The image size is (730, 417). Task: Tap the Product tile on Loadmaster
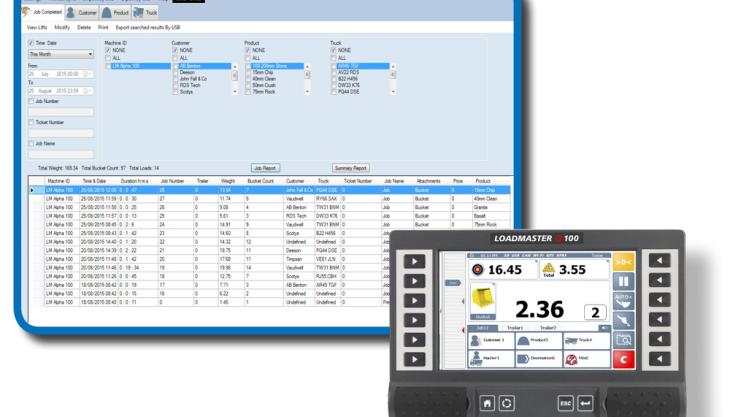coord(539,341)
